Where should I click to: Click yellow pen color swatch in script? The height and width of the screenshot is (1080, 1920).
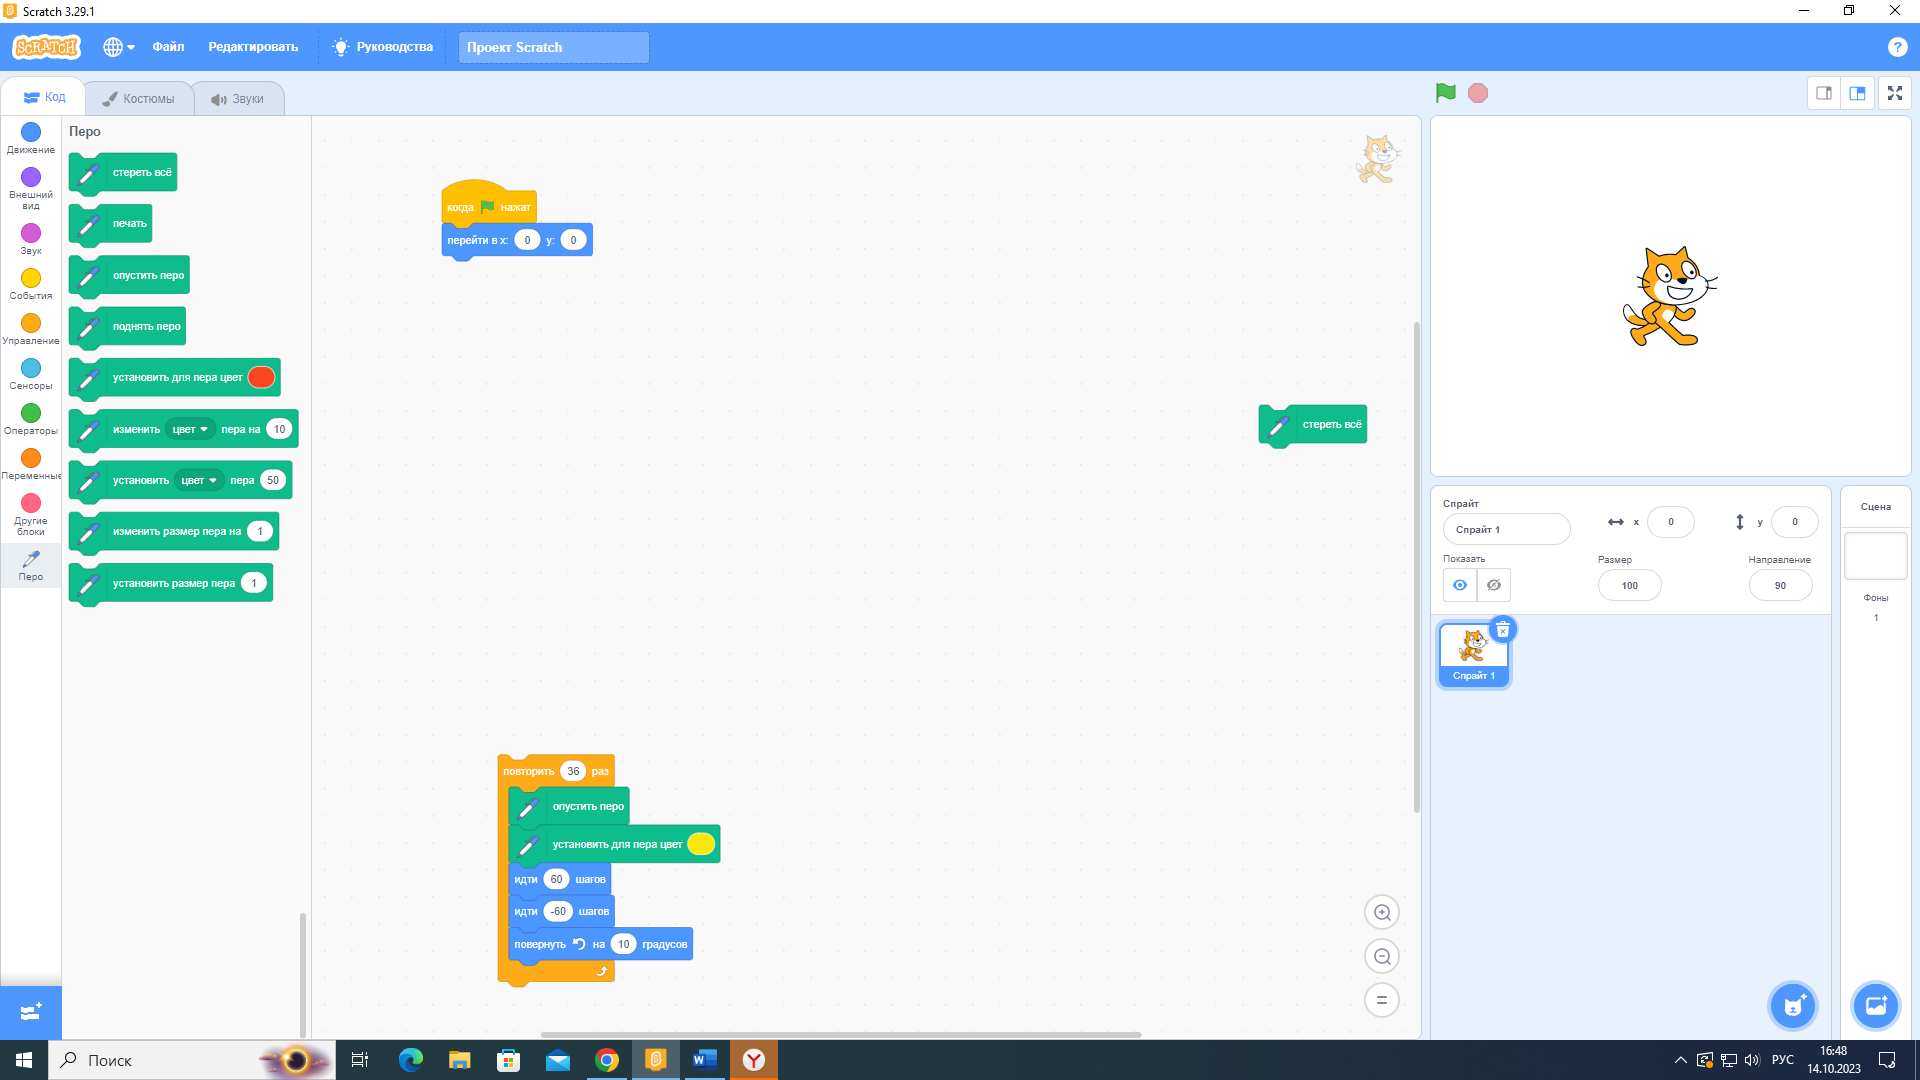(x=701, y=844)
